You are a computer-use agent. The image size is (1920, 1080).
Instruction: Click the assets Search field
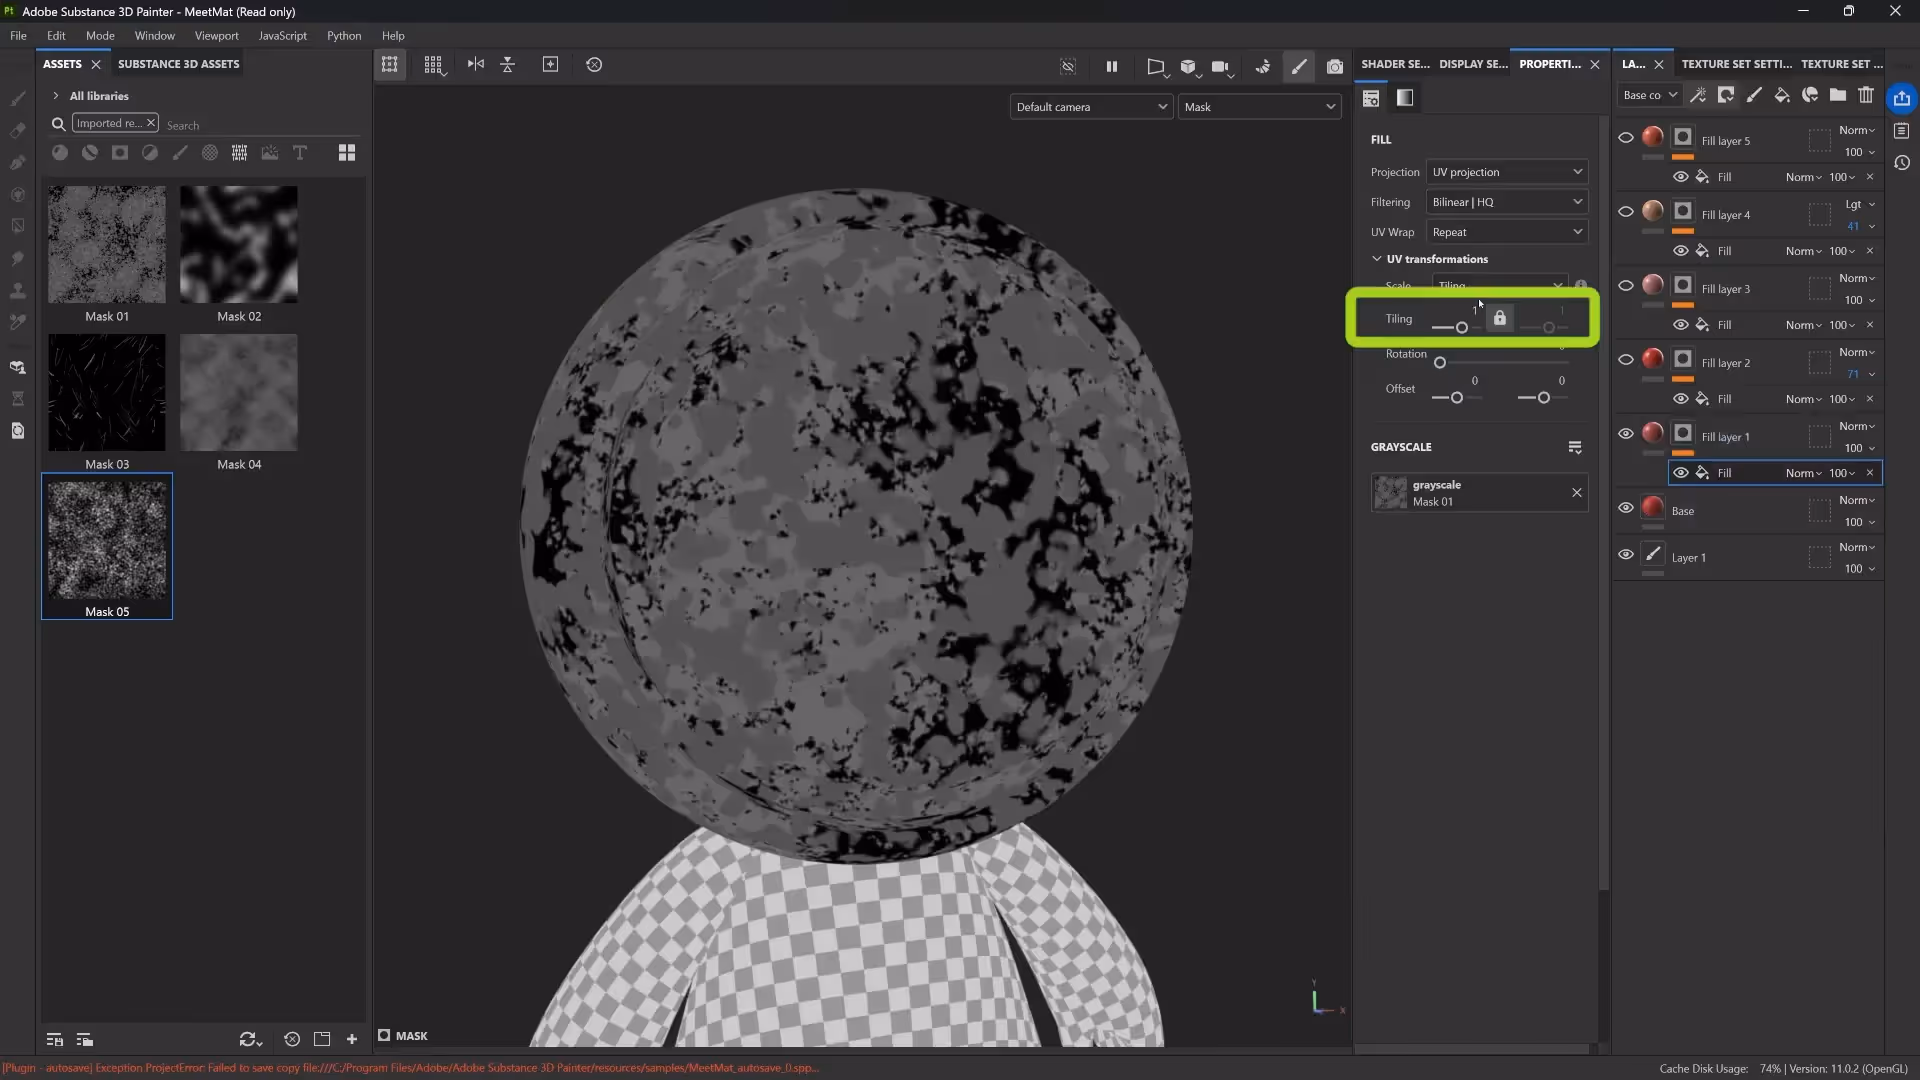(x=260, y=125)
